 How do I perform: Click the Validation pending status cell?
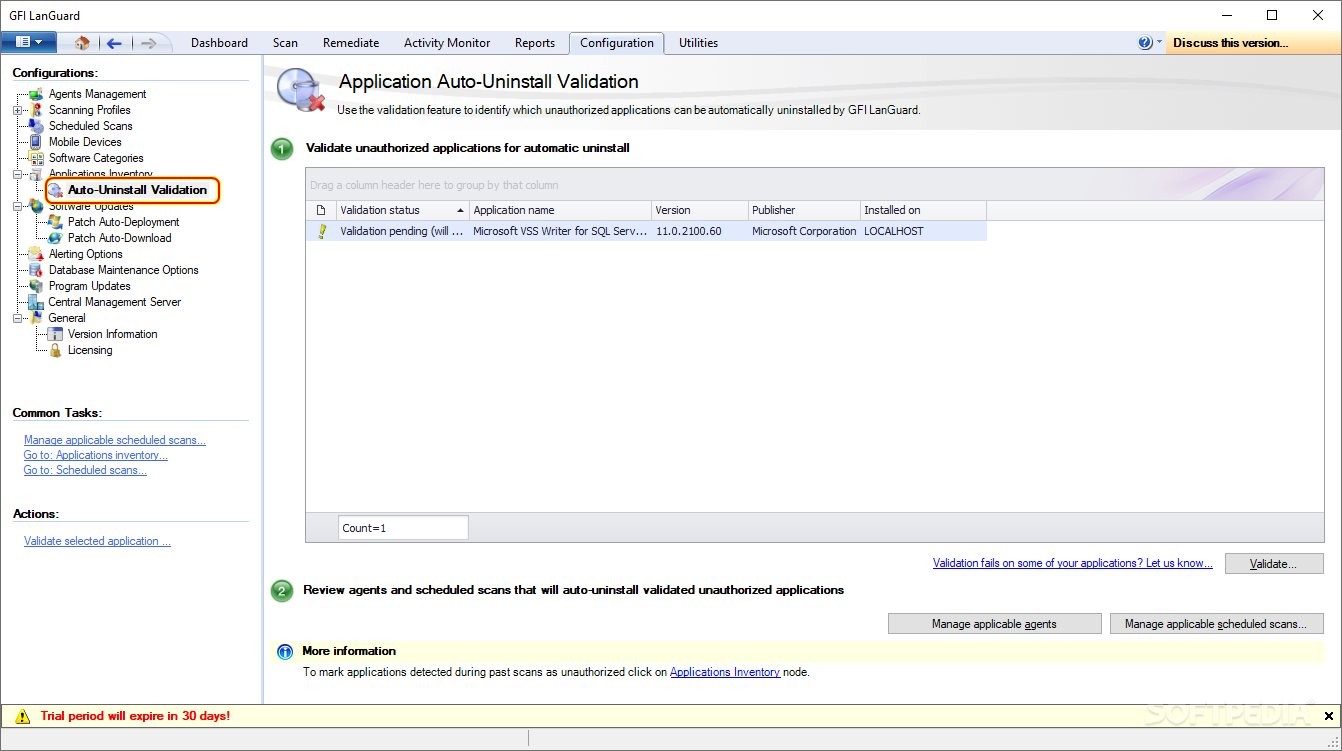[402, 231]
